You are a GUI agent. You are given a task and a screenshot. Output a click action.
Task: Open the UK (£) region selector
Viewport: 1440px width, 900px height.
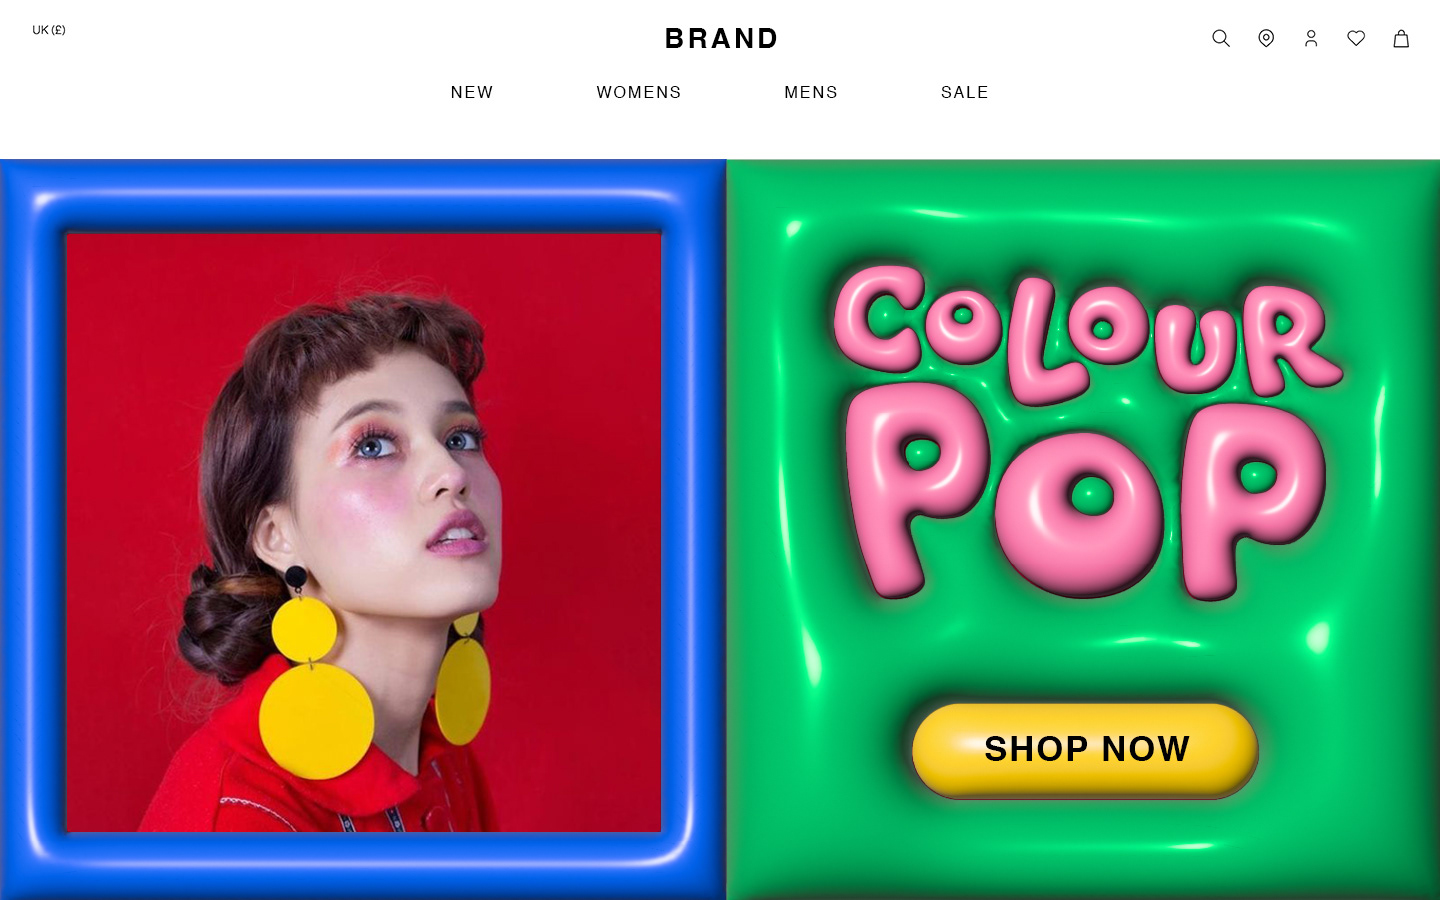(x=49, y=30)
